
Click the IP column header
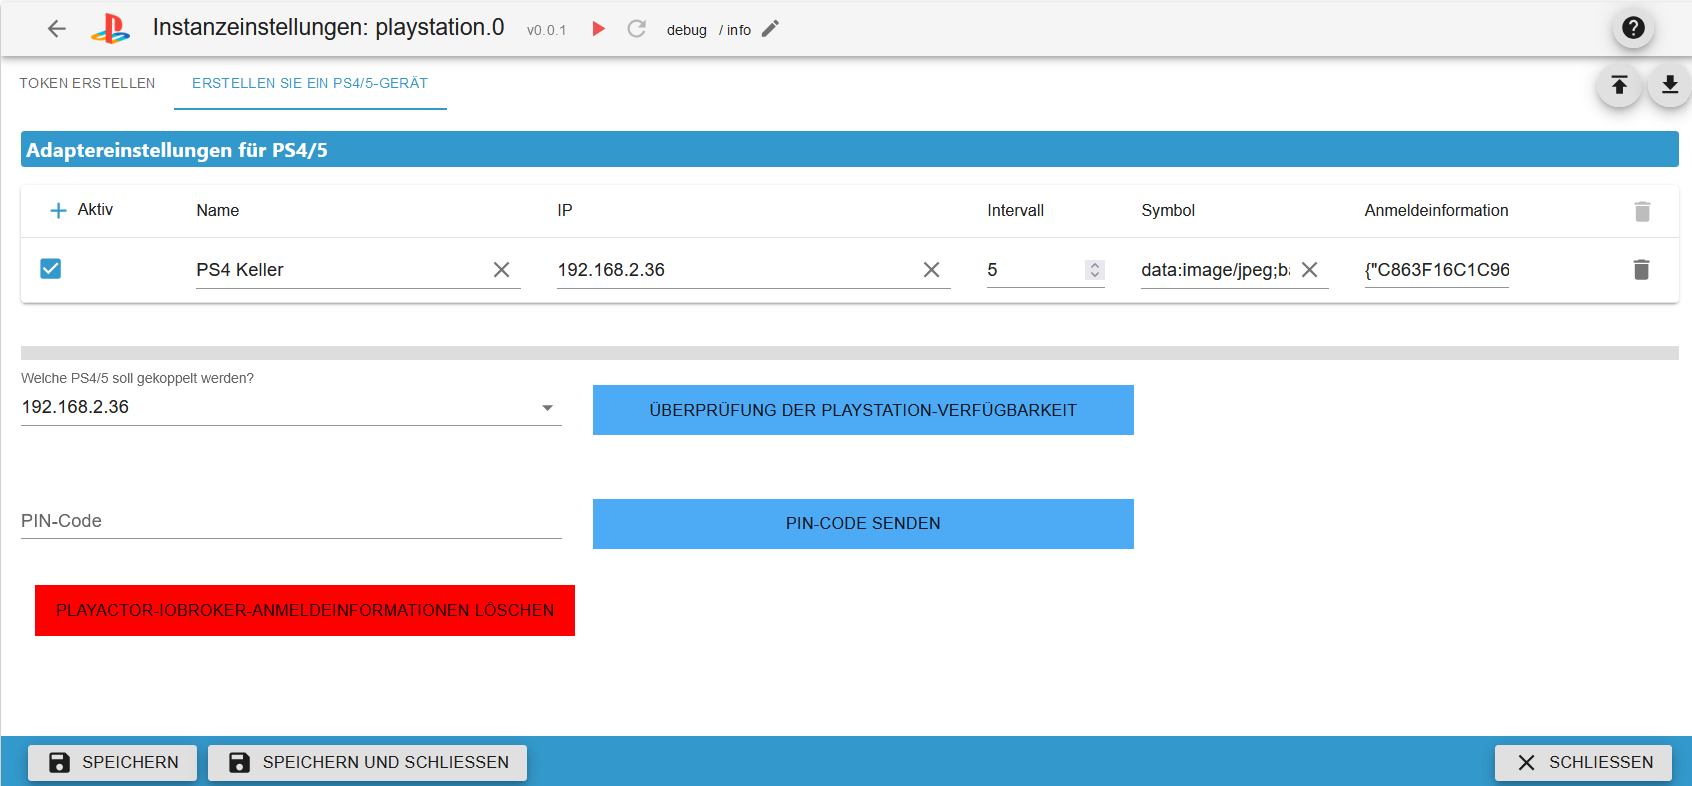565,210
